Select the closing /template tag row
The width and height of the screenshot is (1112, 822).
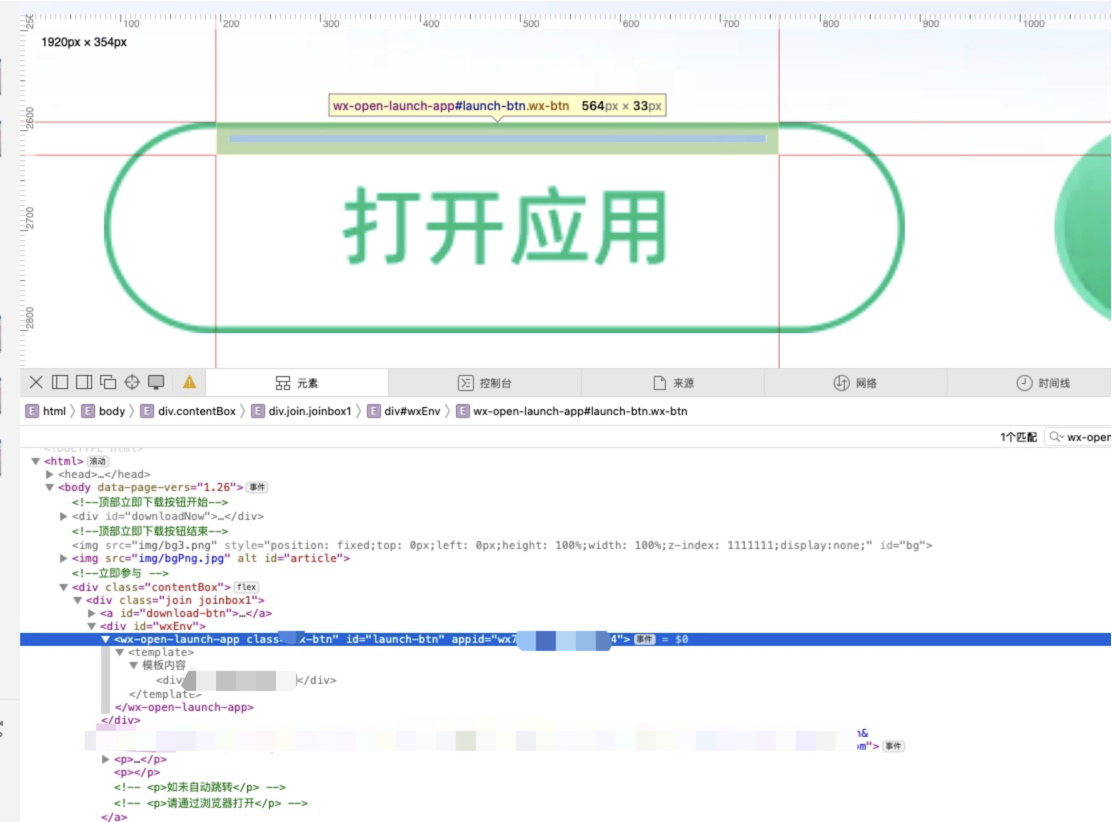[165, 694]
